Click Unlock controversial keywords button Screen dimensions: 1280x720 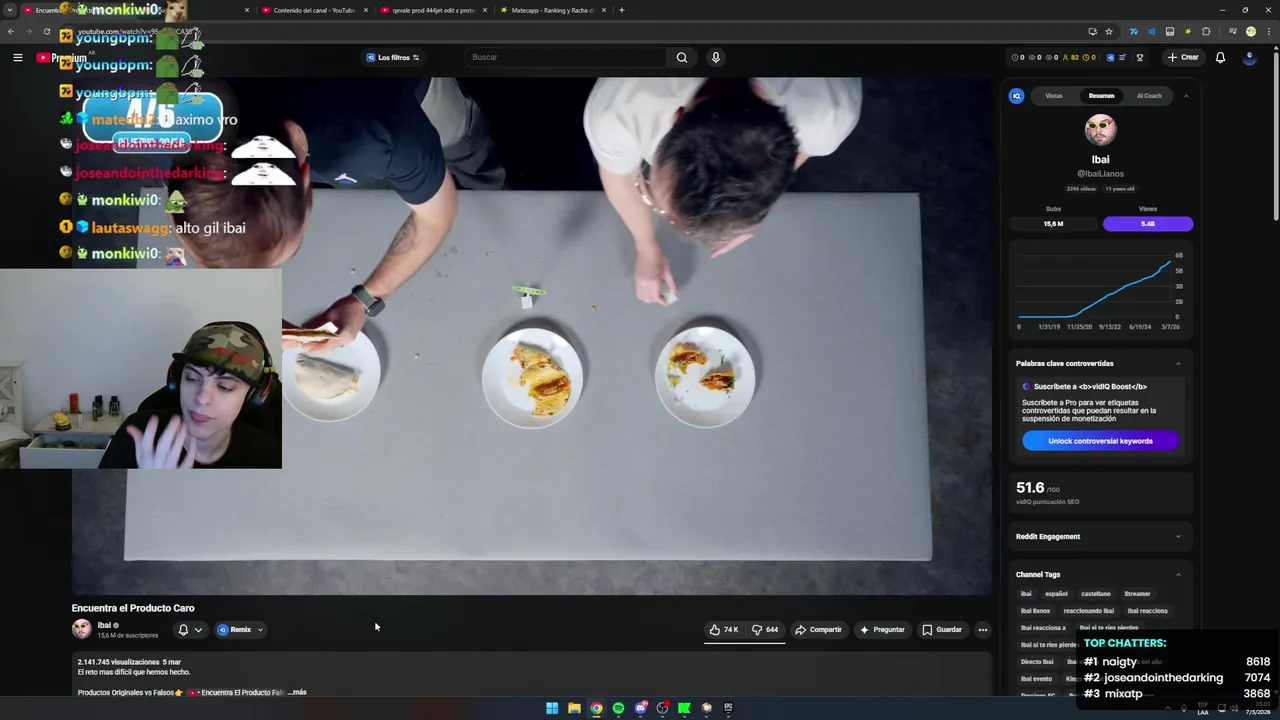point(1100,441)
